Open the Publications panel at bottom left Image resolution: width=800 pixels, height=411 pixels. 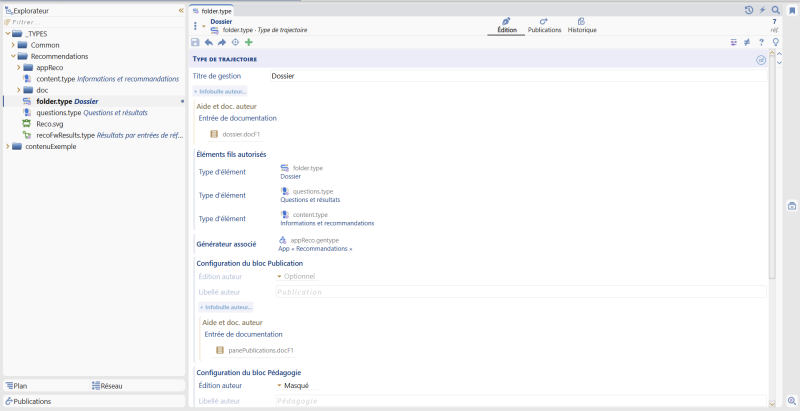coord(94,401)
